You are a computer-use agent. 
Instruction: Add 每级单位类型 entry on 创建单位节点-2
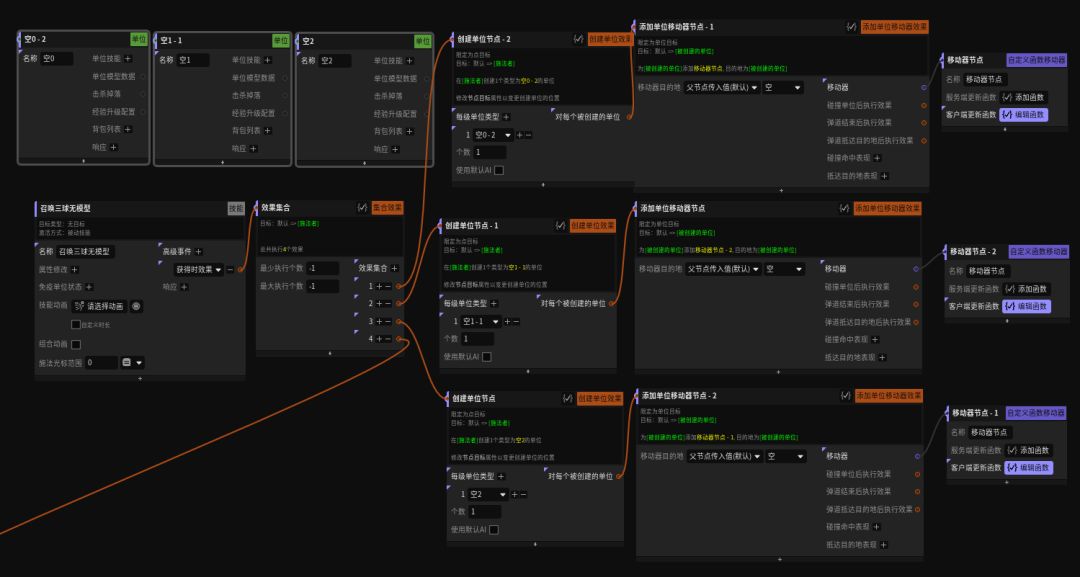click(506, 117)
